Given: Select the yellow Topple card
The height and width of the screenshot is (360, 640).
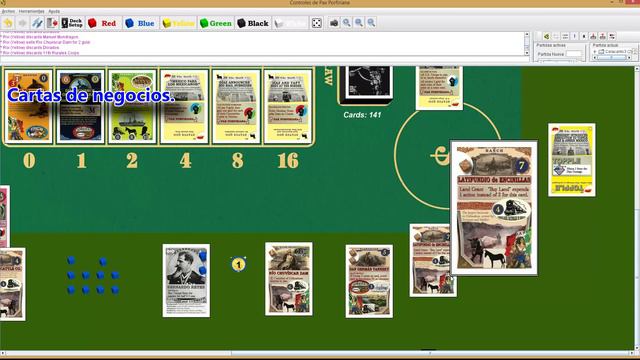Looking at the screenshot, I should (571, 160).
